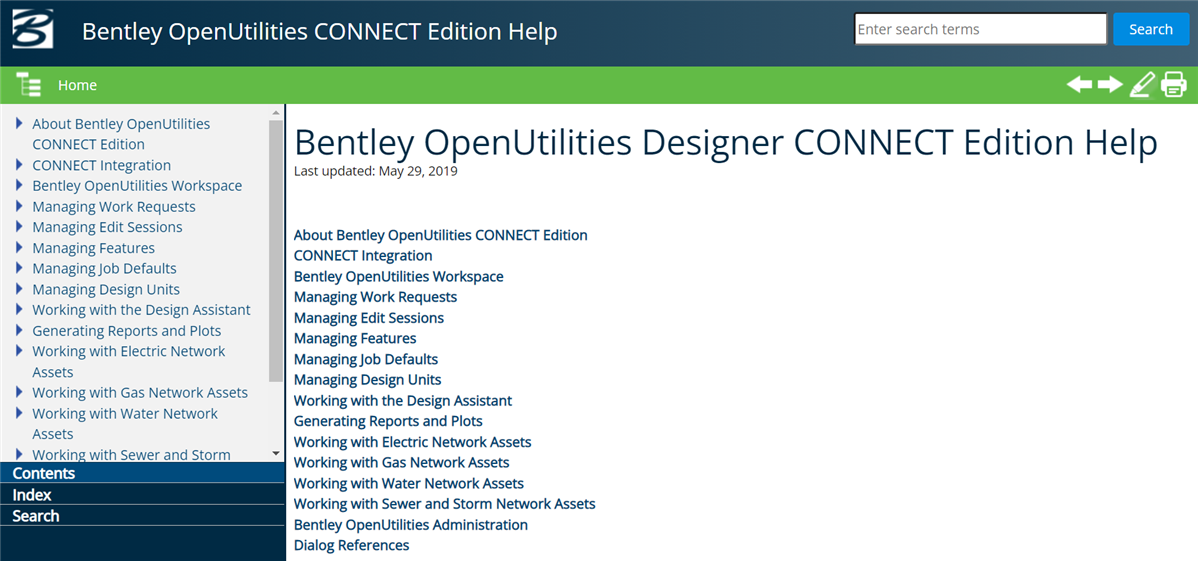Open Working with Sewer and Storm Network Assets link
Viewport: 1198px width, 561px height.
tap(445, 504)
